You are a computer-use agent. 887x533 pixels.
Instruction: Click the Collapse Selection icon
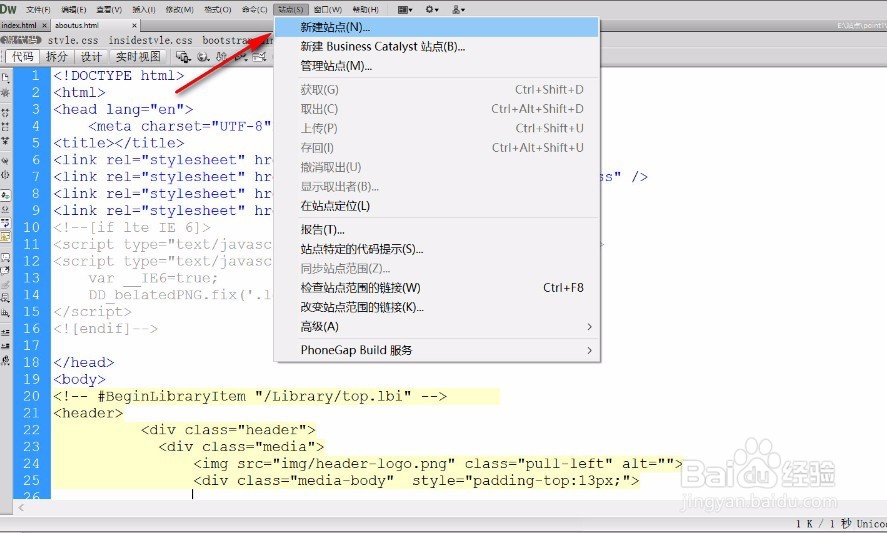5,126
